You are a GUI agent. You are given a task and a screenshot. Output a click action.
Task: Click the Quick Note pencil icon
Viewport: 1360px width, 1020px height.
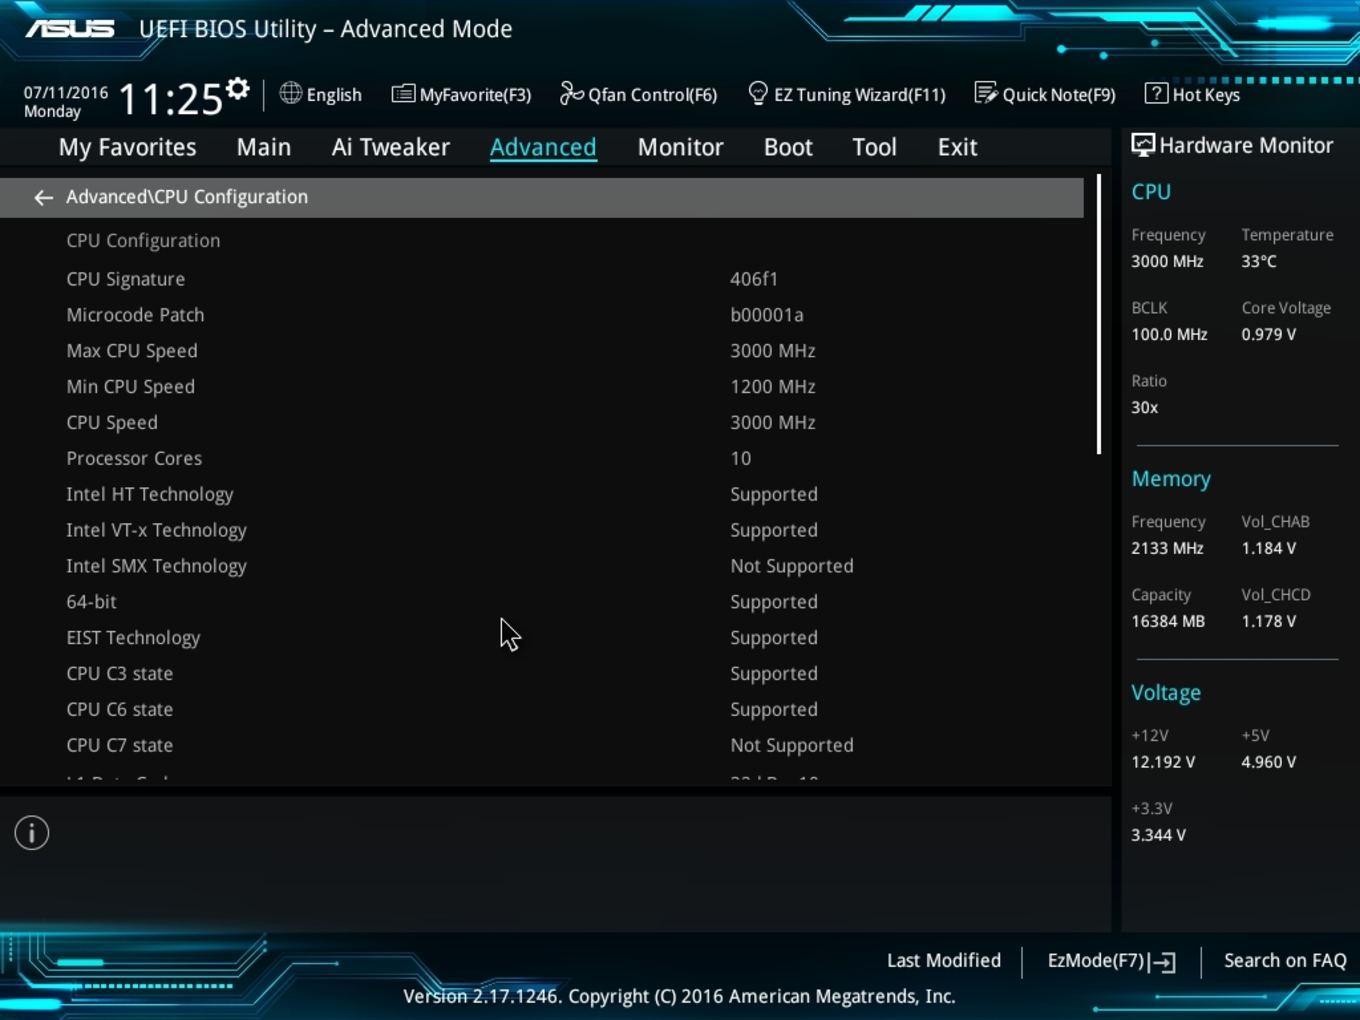pyautogui.click(x=986, y=93)
